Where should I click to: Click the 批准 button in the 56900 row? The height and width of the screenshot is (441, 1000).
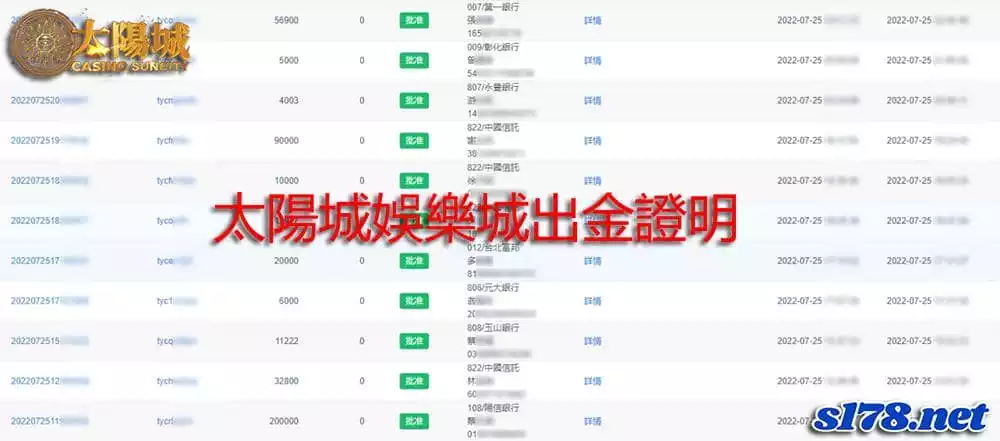[x=414, y=20]
